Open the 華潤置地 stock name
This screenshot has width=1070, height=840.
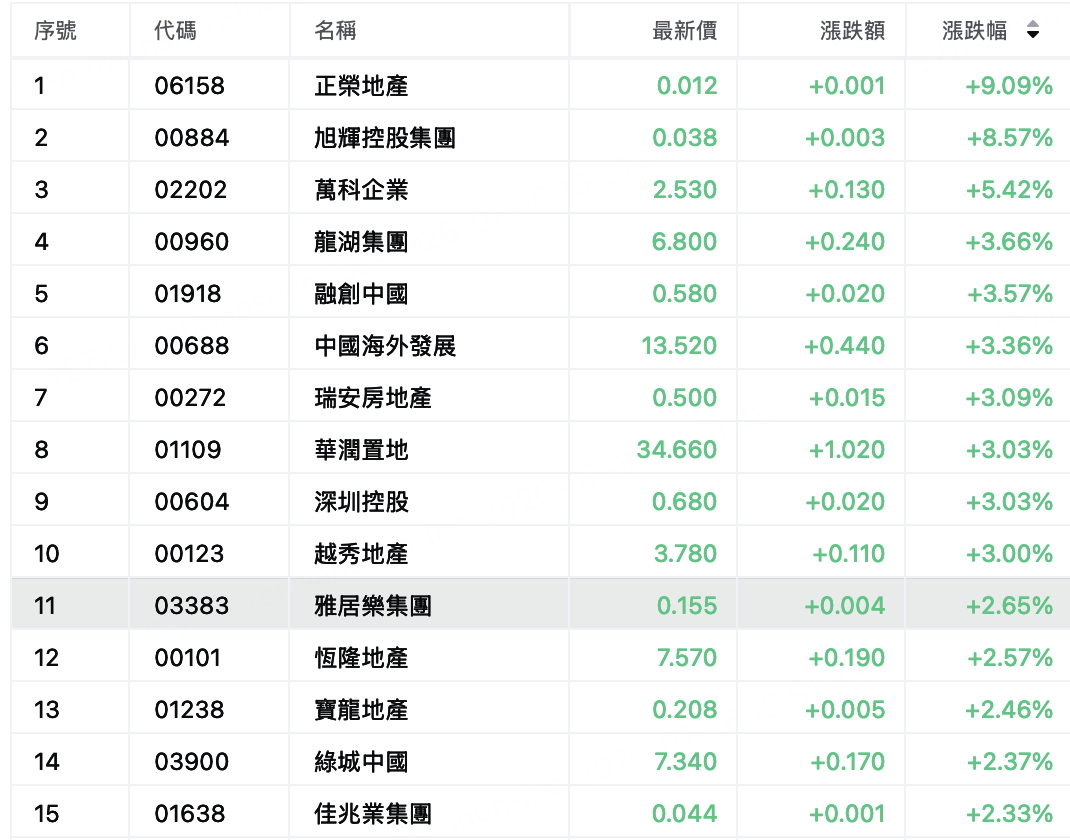pyautogui.click(x=361, y=450)
